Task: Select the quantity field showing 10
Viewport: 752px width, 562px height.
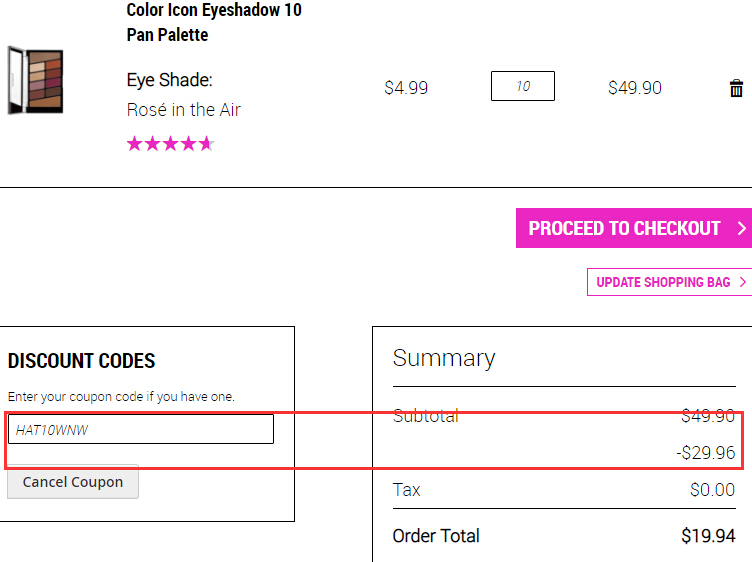Action: click(523, 86)
